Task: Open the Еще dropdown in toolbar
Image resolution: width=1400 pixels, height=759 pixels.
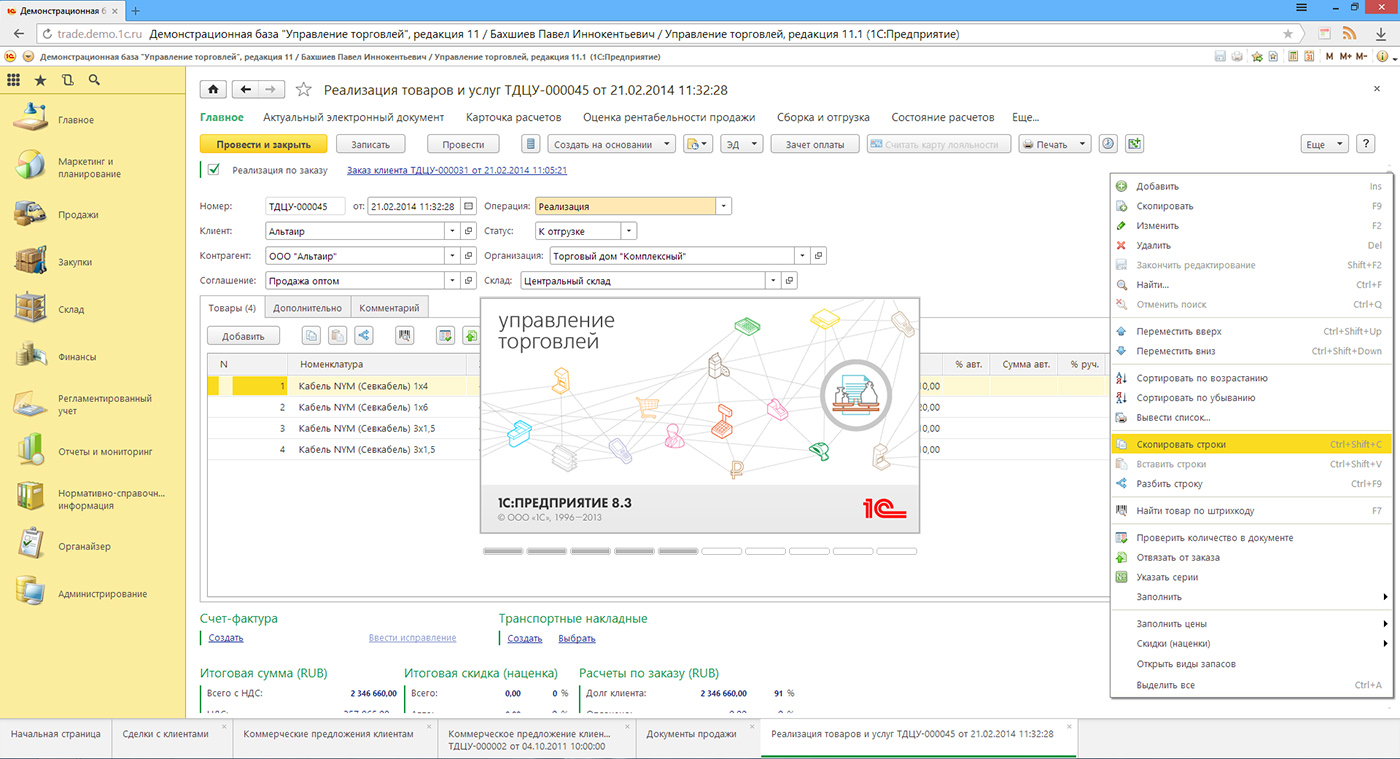Action: (1325, 144)
